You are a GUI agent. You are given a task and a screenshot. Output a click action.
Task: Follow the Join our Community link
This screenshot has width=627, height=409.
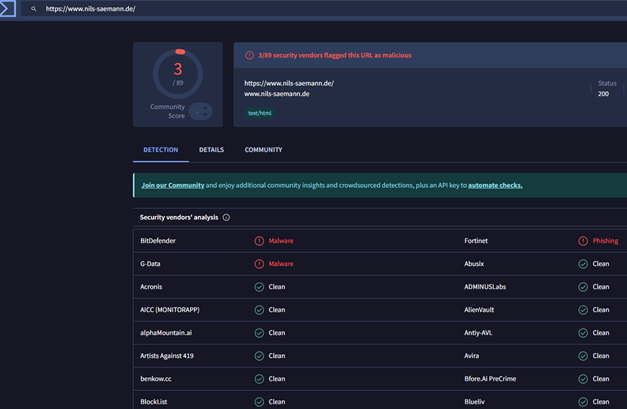tap(173, 185)
